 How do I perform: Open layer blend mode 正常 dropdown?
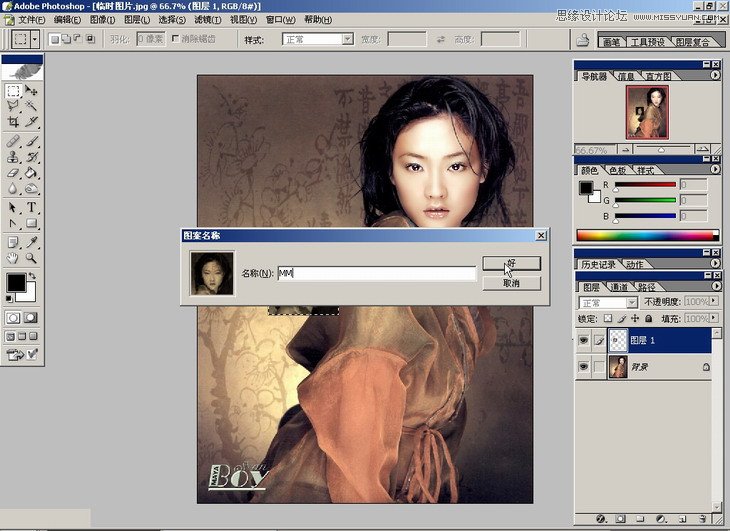pos(632,302)
